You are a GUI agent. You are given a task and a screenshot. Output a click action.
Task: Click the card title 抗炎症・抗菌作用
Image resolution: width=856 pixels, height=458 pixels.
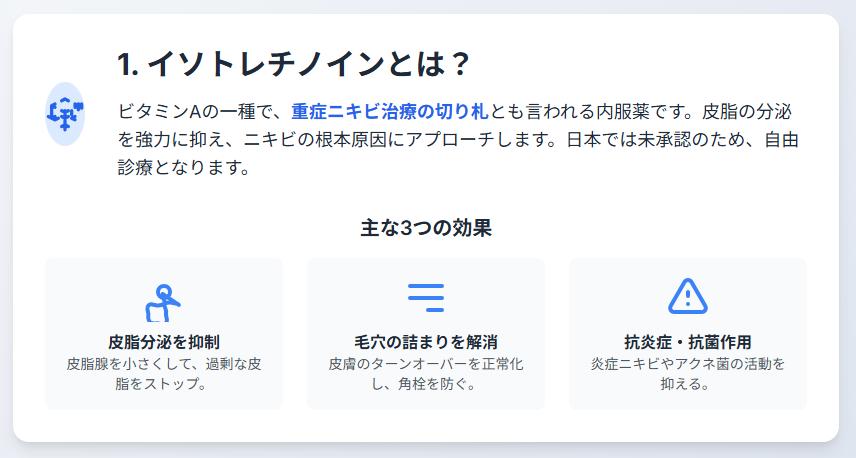(688, 342)
